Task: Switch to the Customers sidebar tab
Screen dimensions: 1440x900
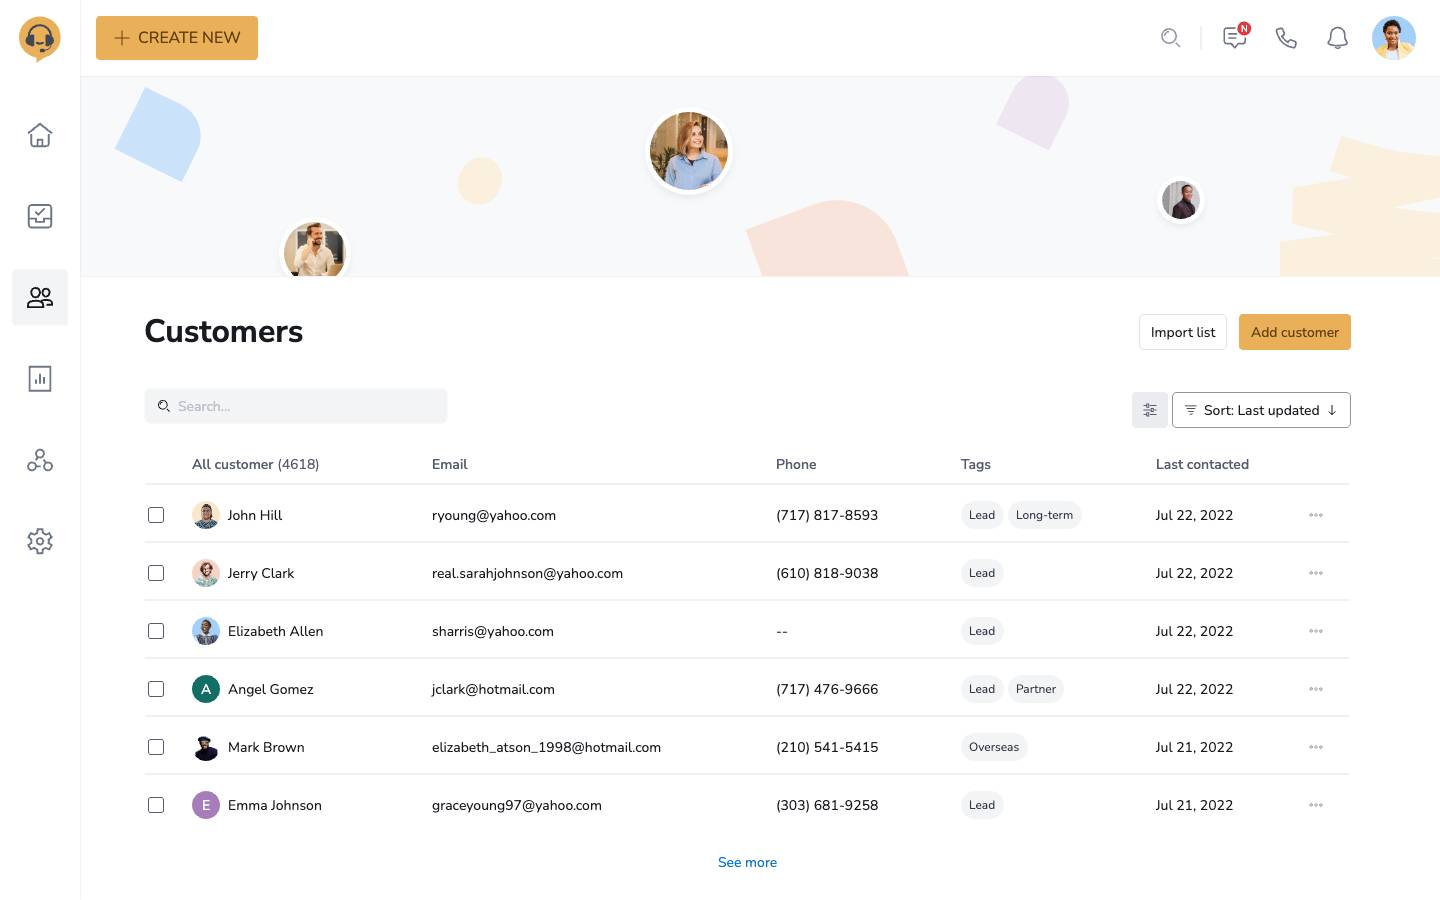Action: (x=40, y=297)
